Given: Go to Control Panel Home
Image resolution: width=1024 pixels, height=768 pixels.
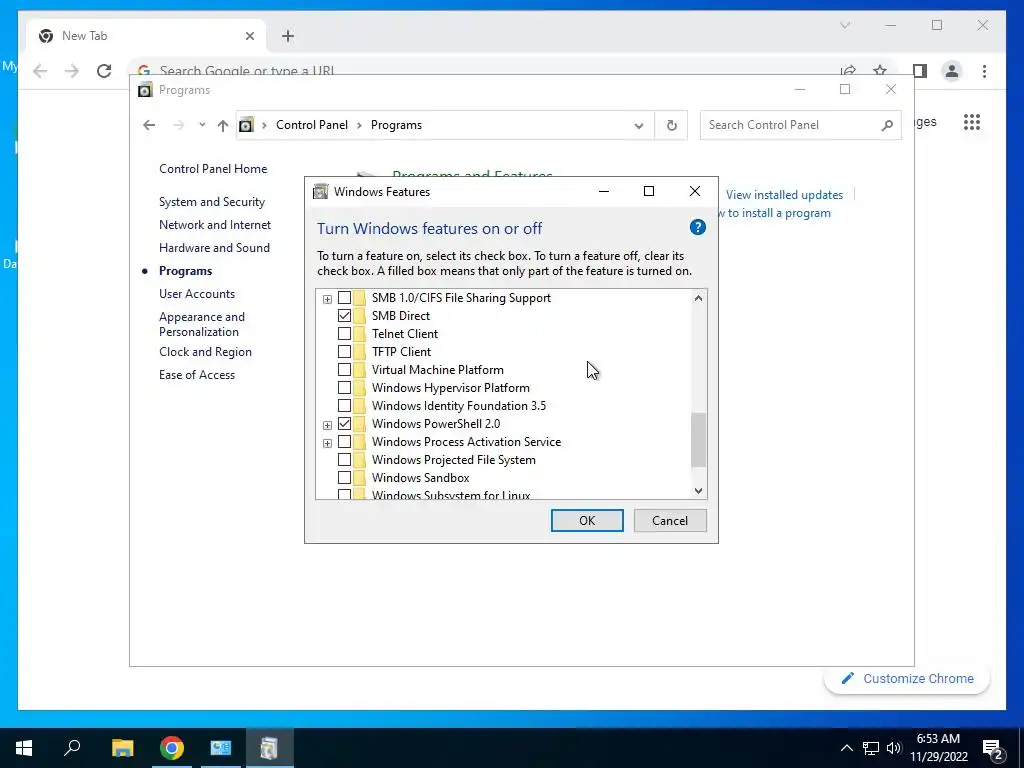Looking at the screenshot, I should click(x=213, y=169).
